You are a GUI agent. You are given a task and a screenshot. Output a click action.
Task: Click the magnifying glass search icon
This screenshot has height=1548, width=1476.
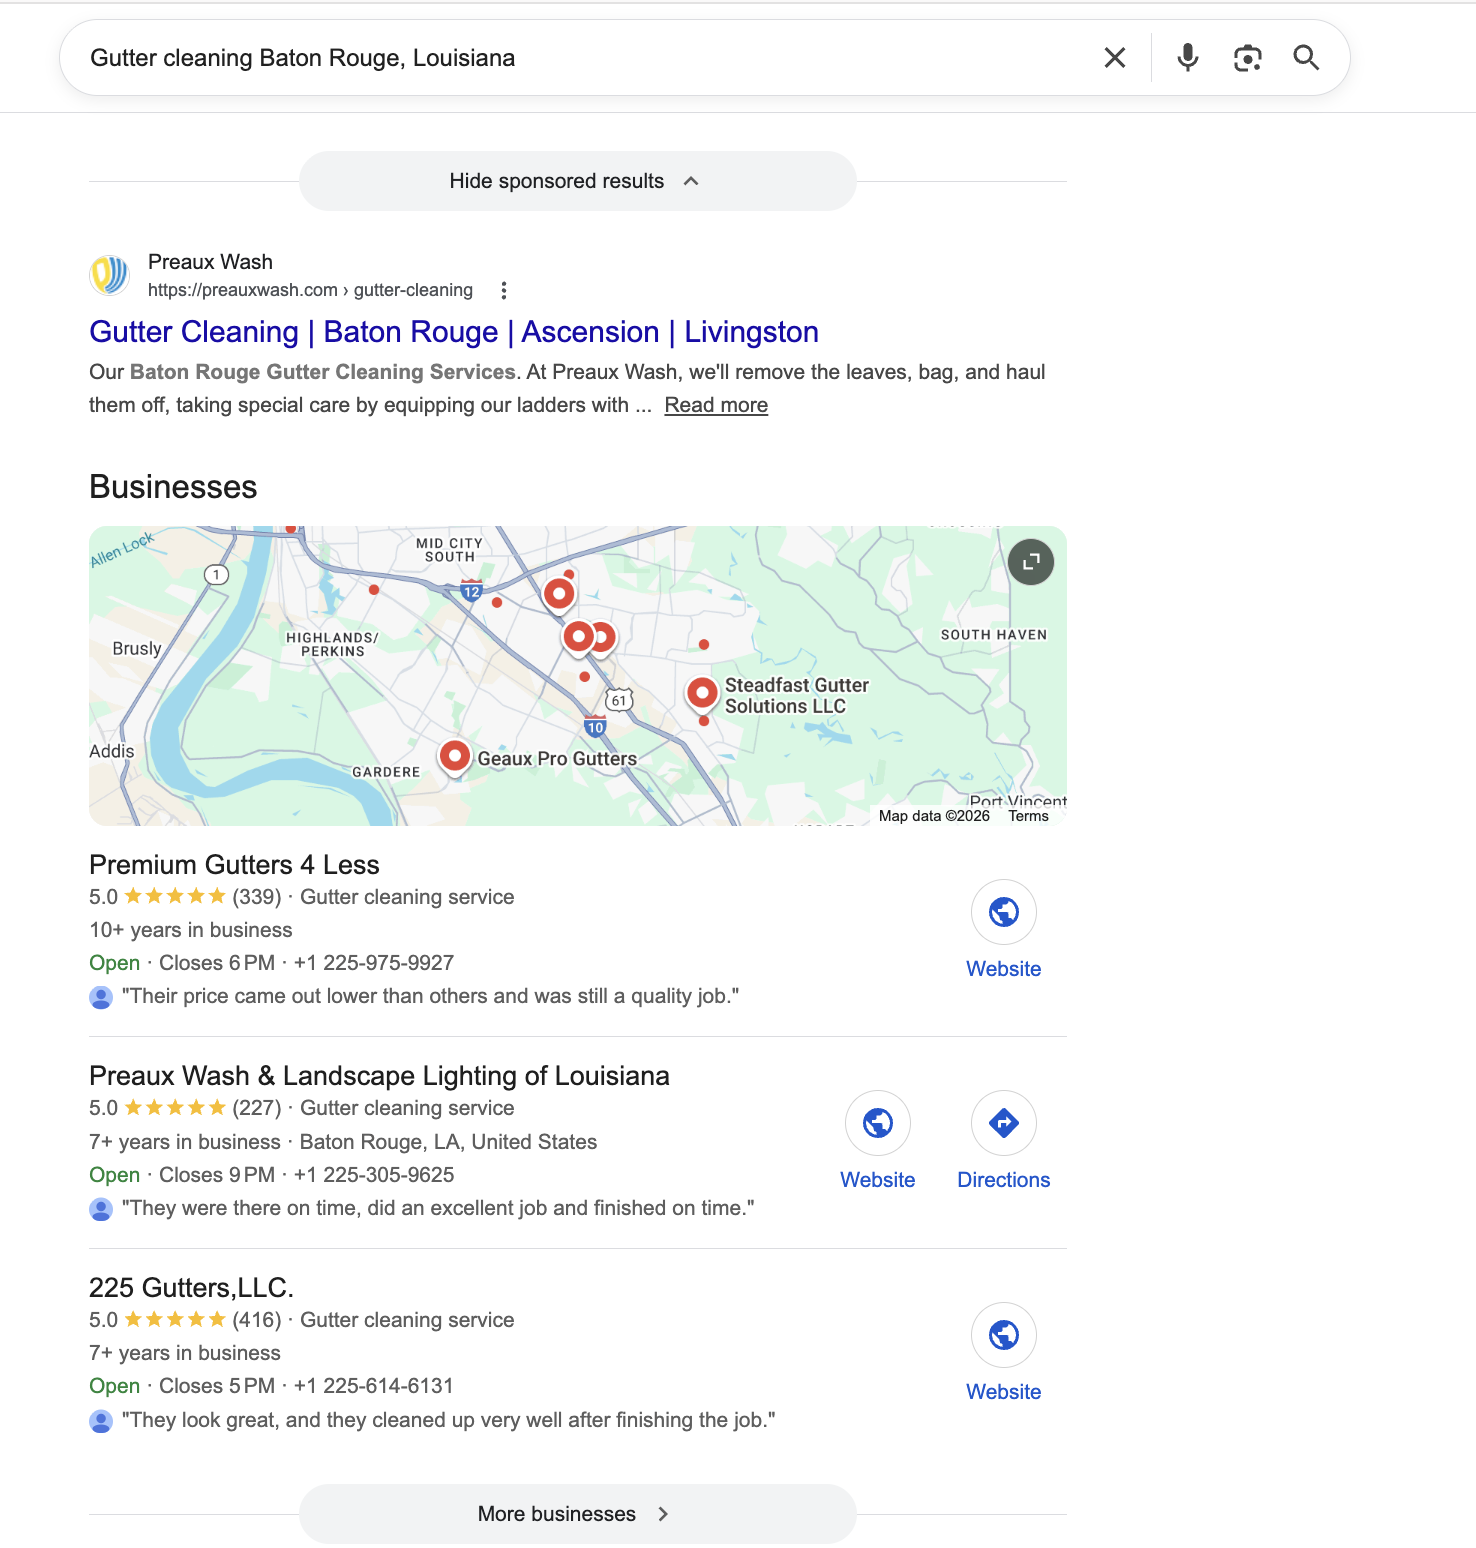point(1305,58)
